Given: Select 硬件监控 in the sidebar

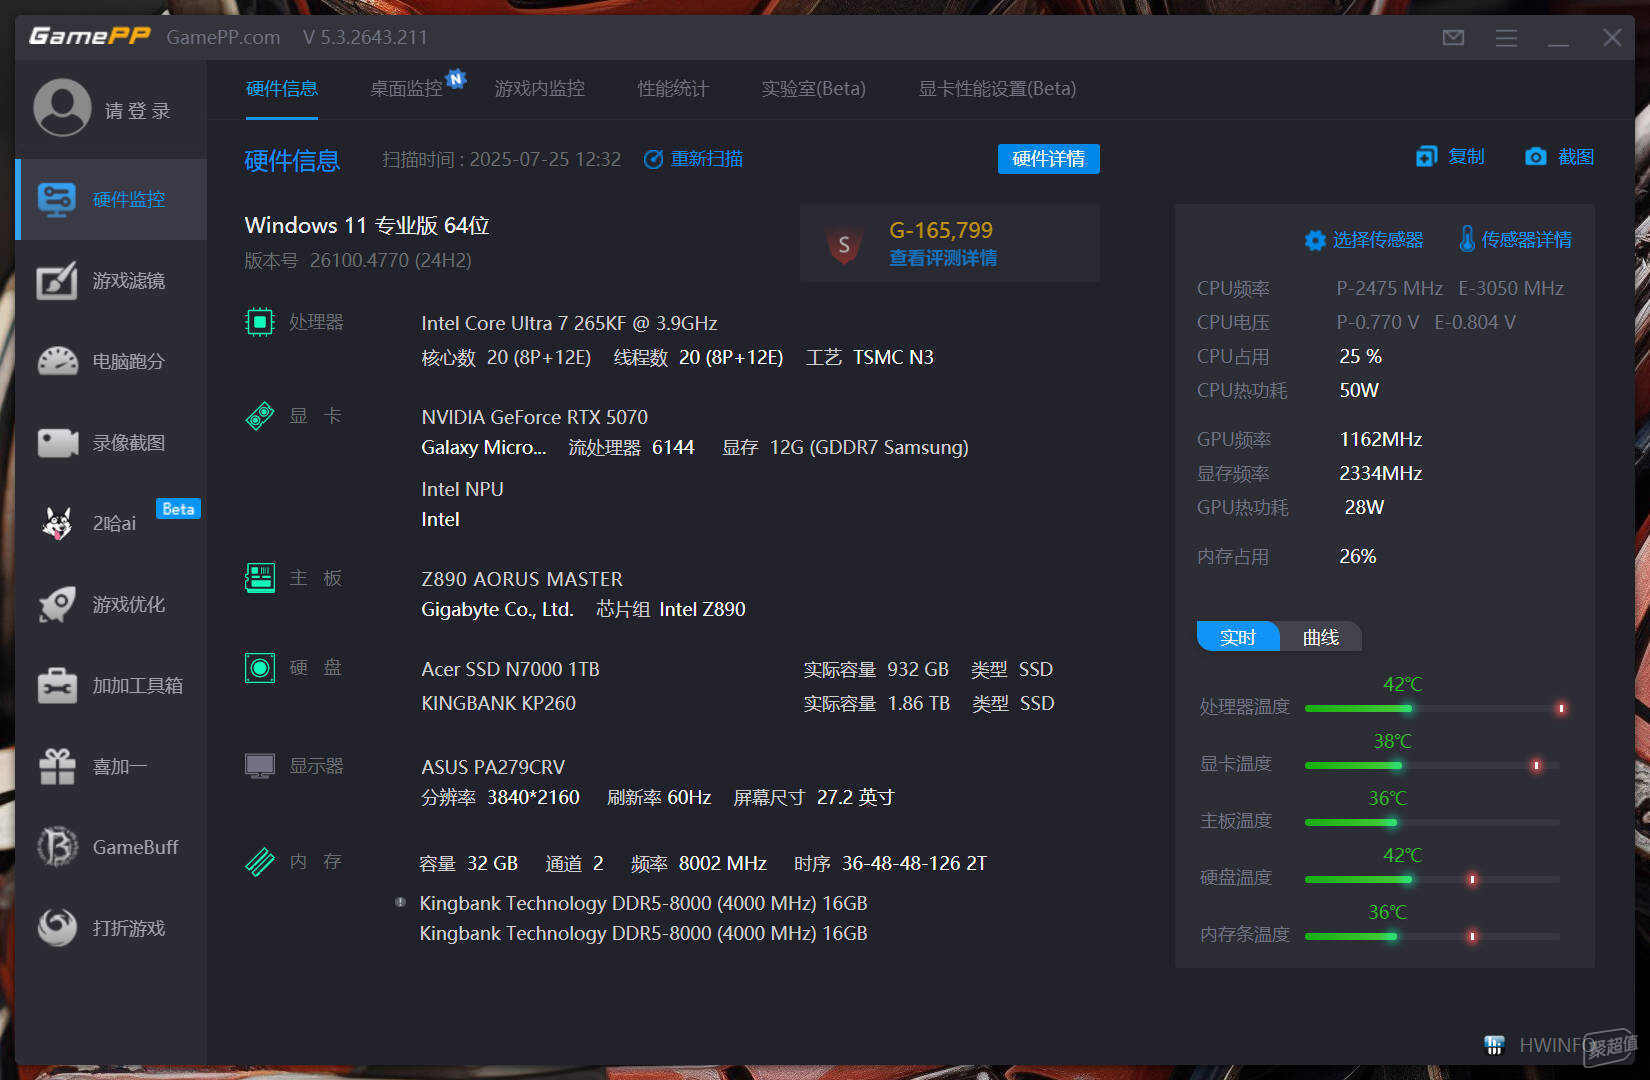Looking at the screenshot, I should coord(111,199).
